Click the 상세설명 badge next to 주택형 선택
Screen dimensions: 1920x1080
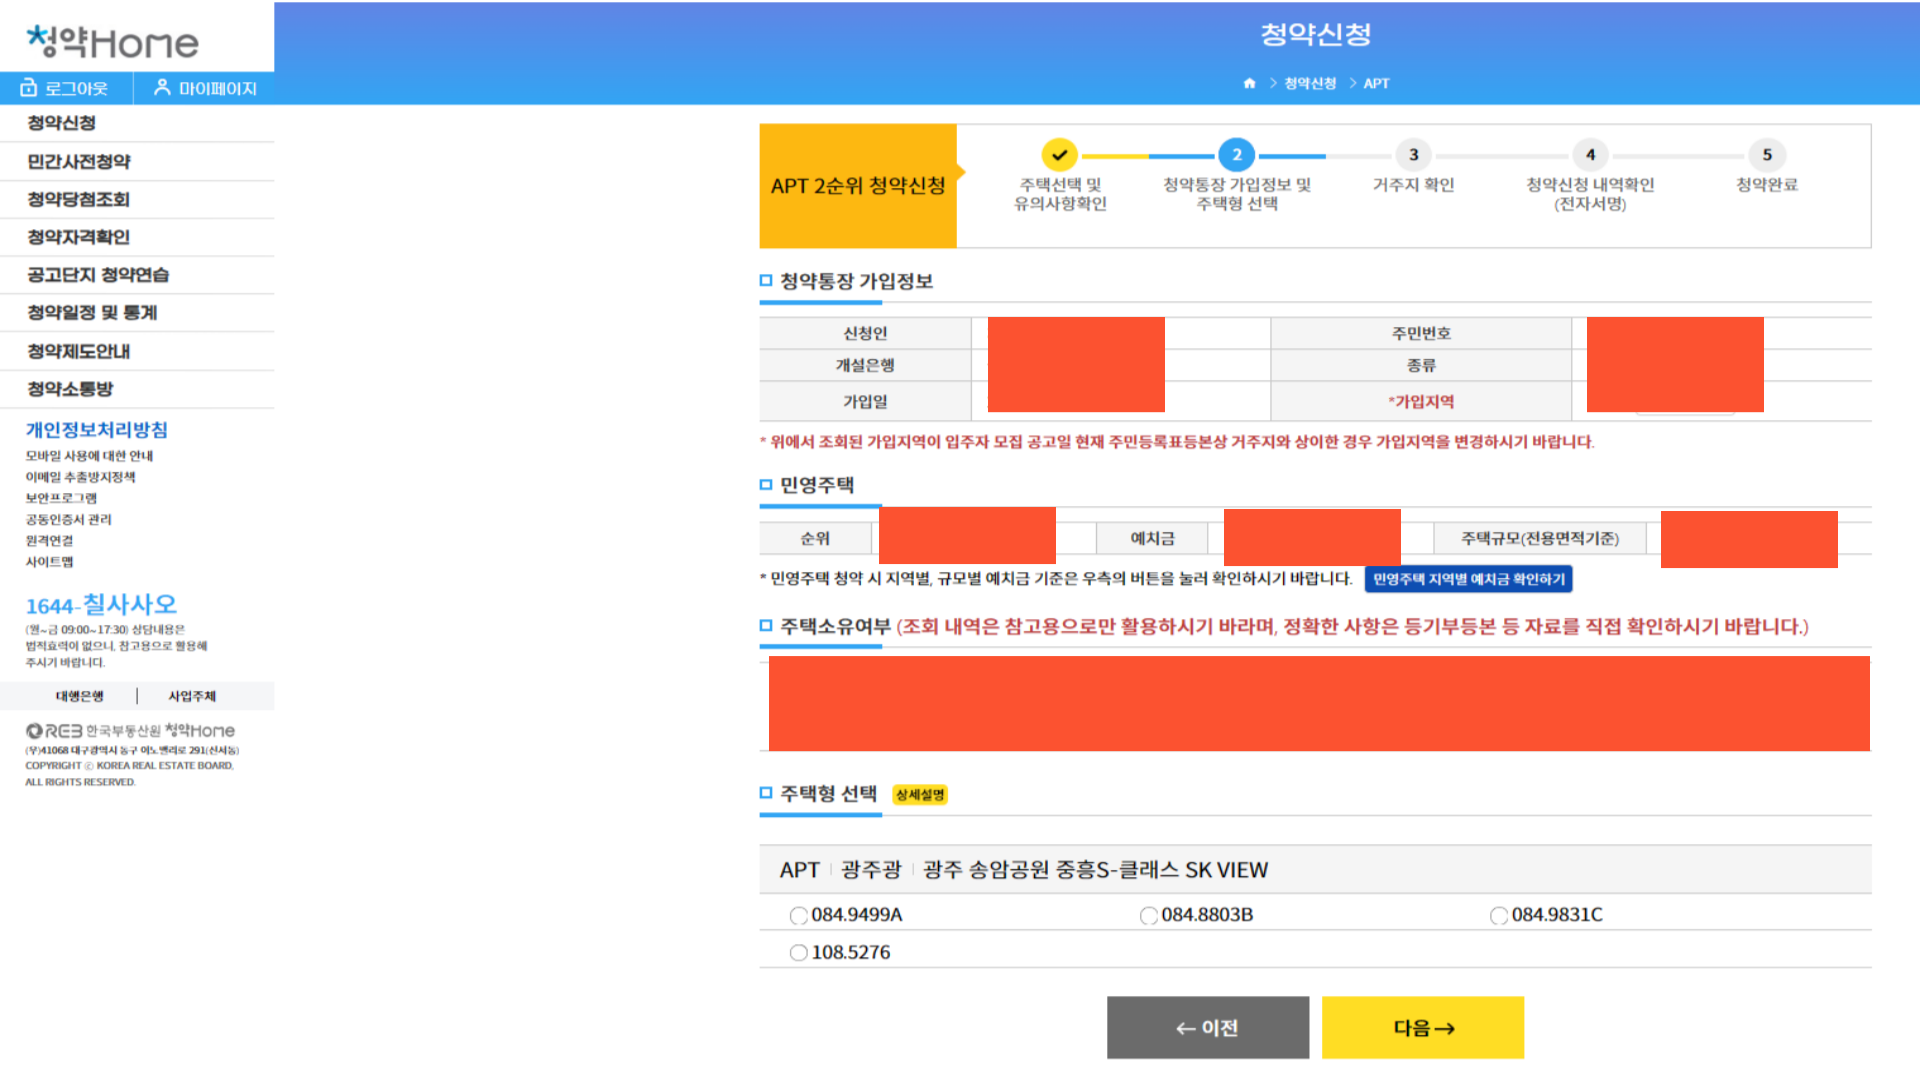919,795
